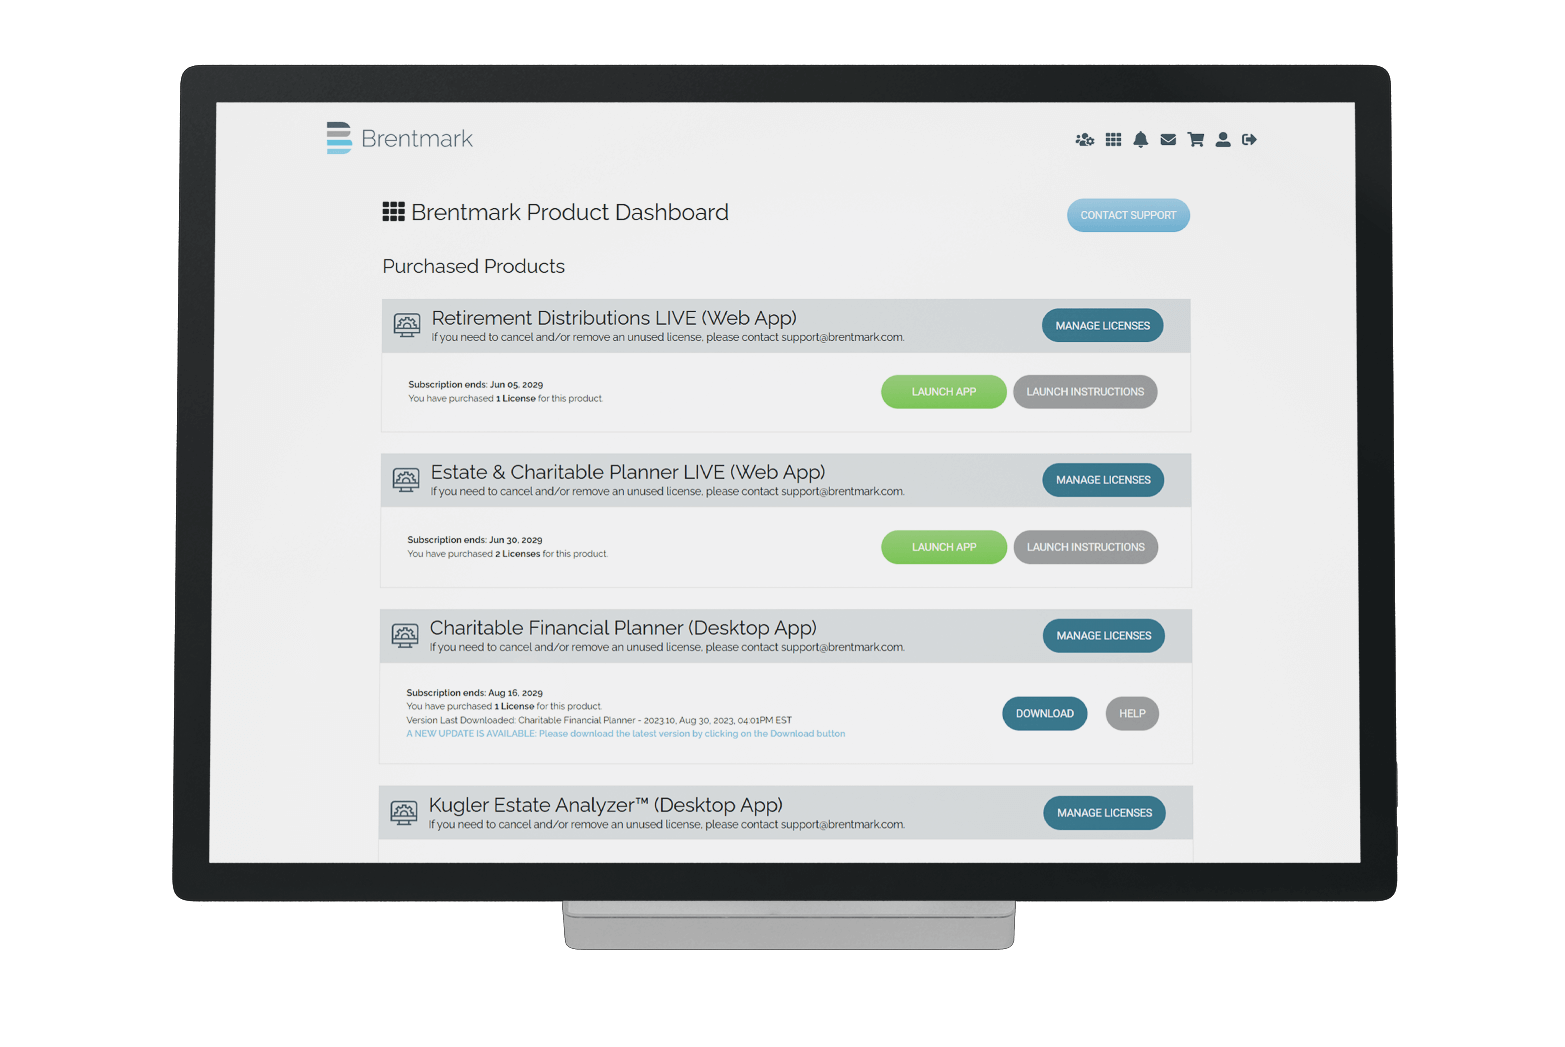Launch the Estate & Charitable Planner app
The height and width of the screenshot is (1047, 1565).
click(944, 547)
